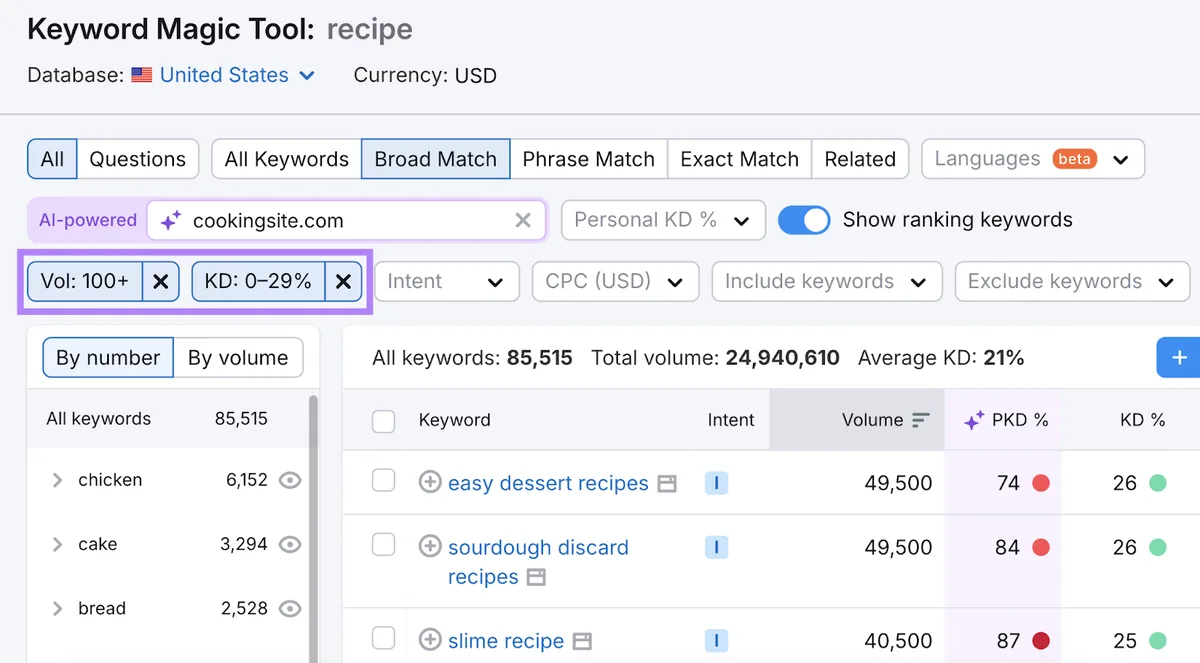Click the Volume column sort icon
The image size is (1200, 663).
pyautogui.click(x=921, y=420)
